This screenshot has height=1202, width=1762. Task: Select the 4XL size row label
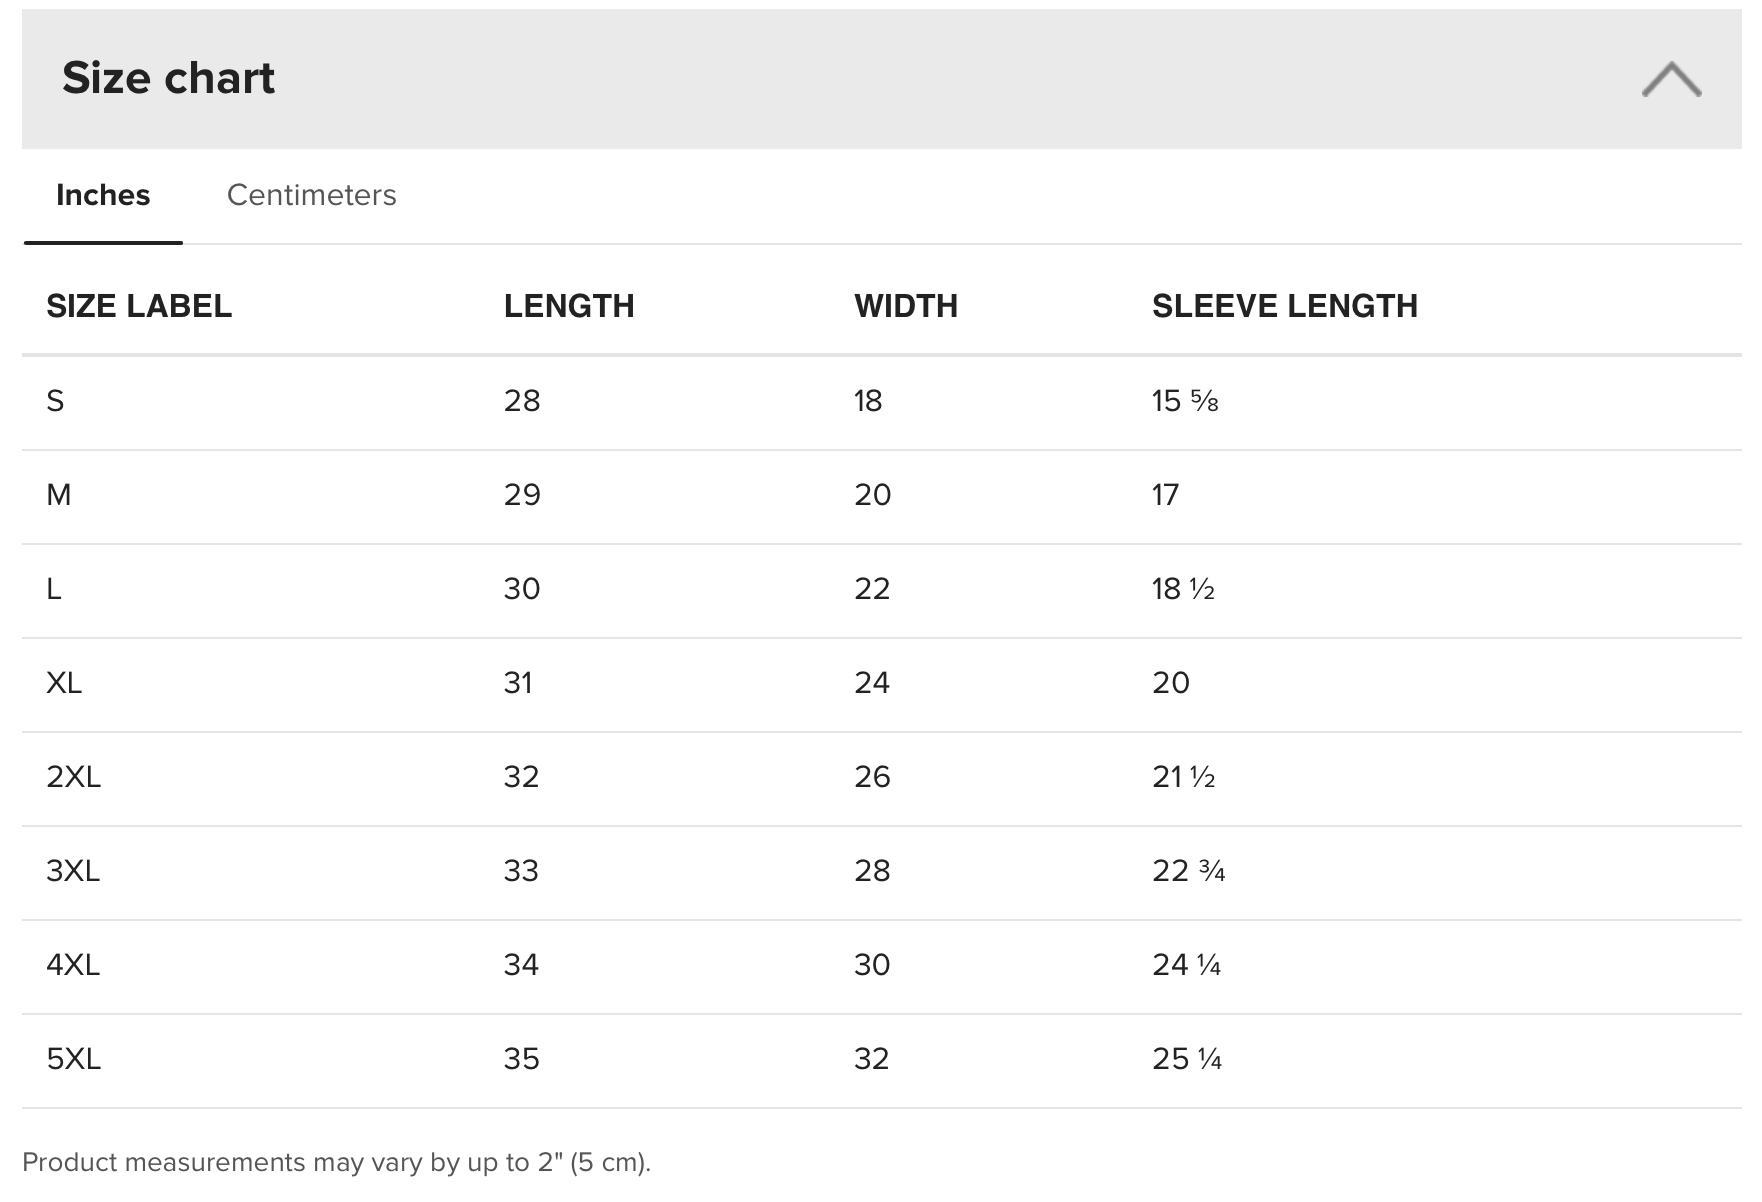click(x=73, y=965)
